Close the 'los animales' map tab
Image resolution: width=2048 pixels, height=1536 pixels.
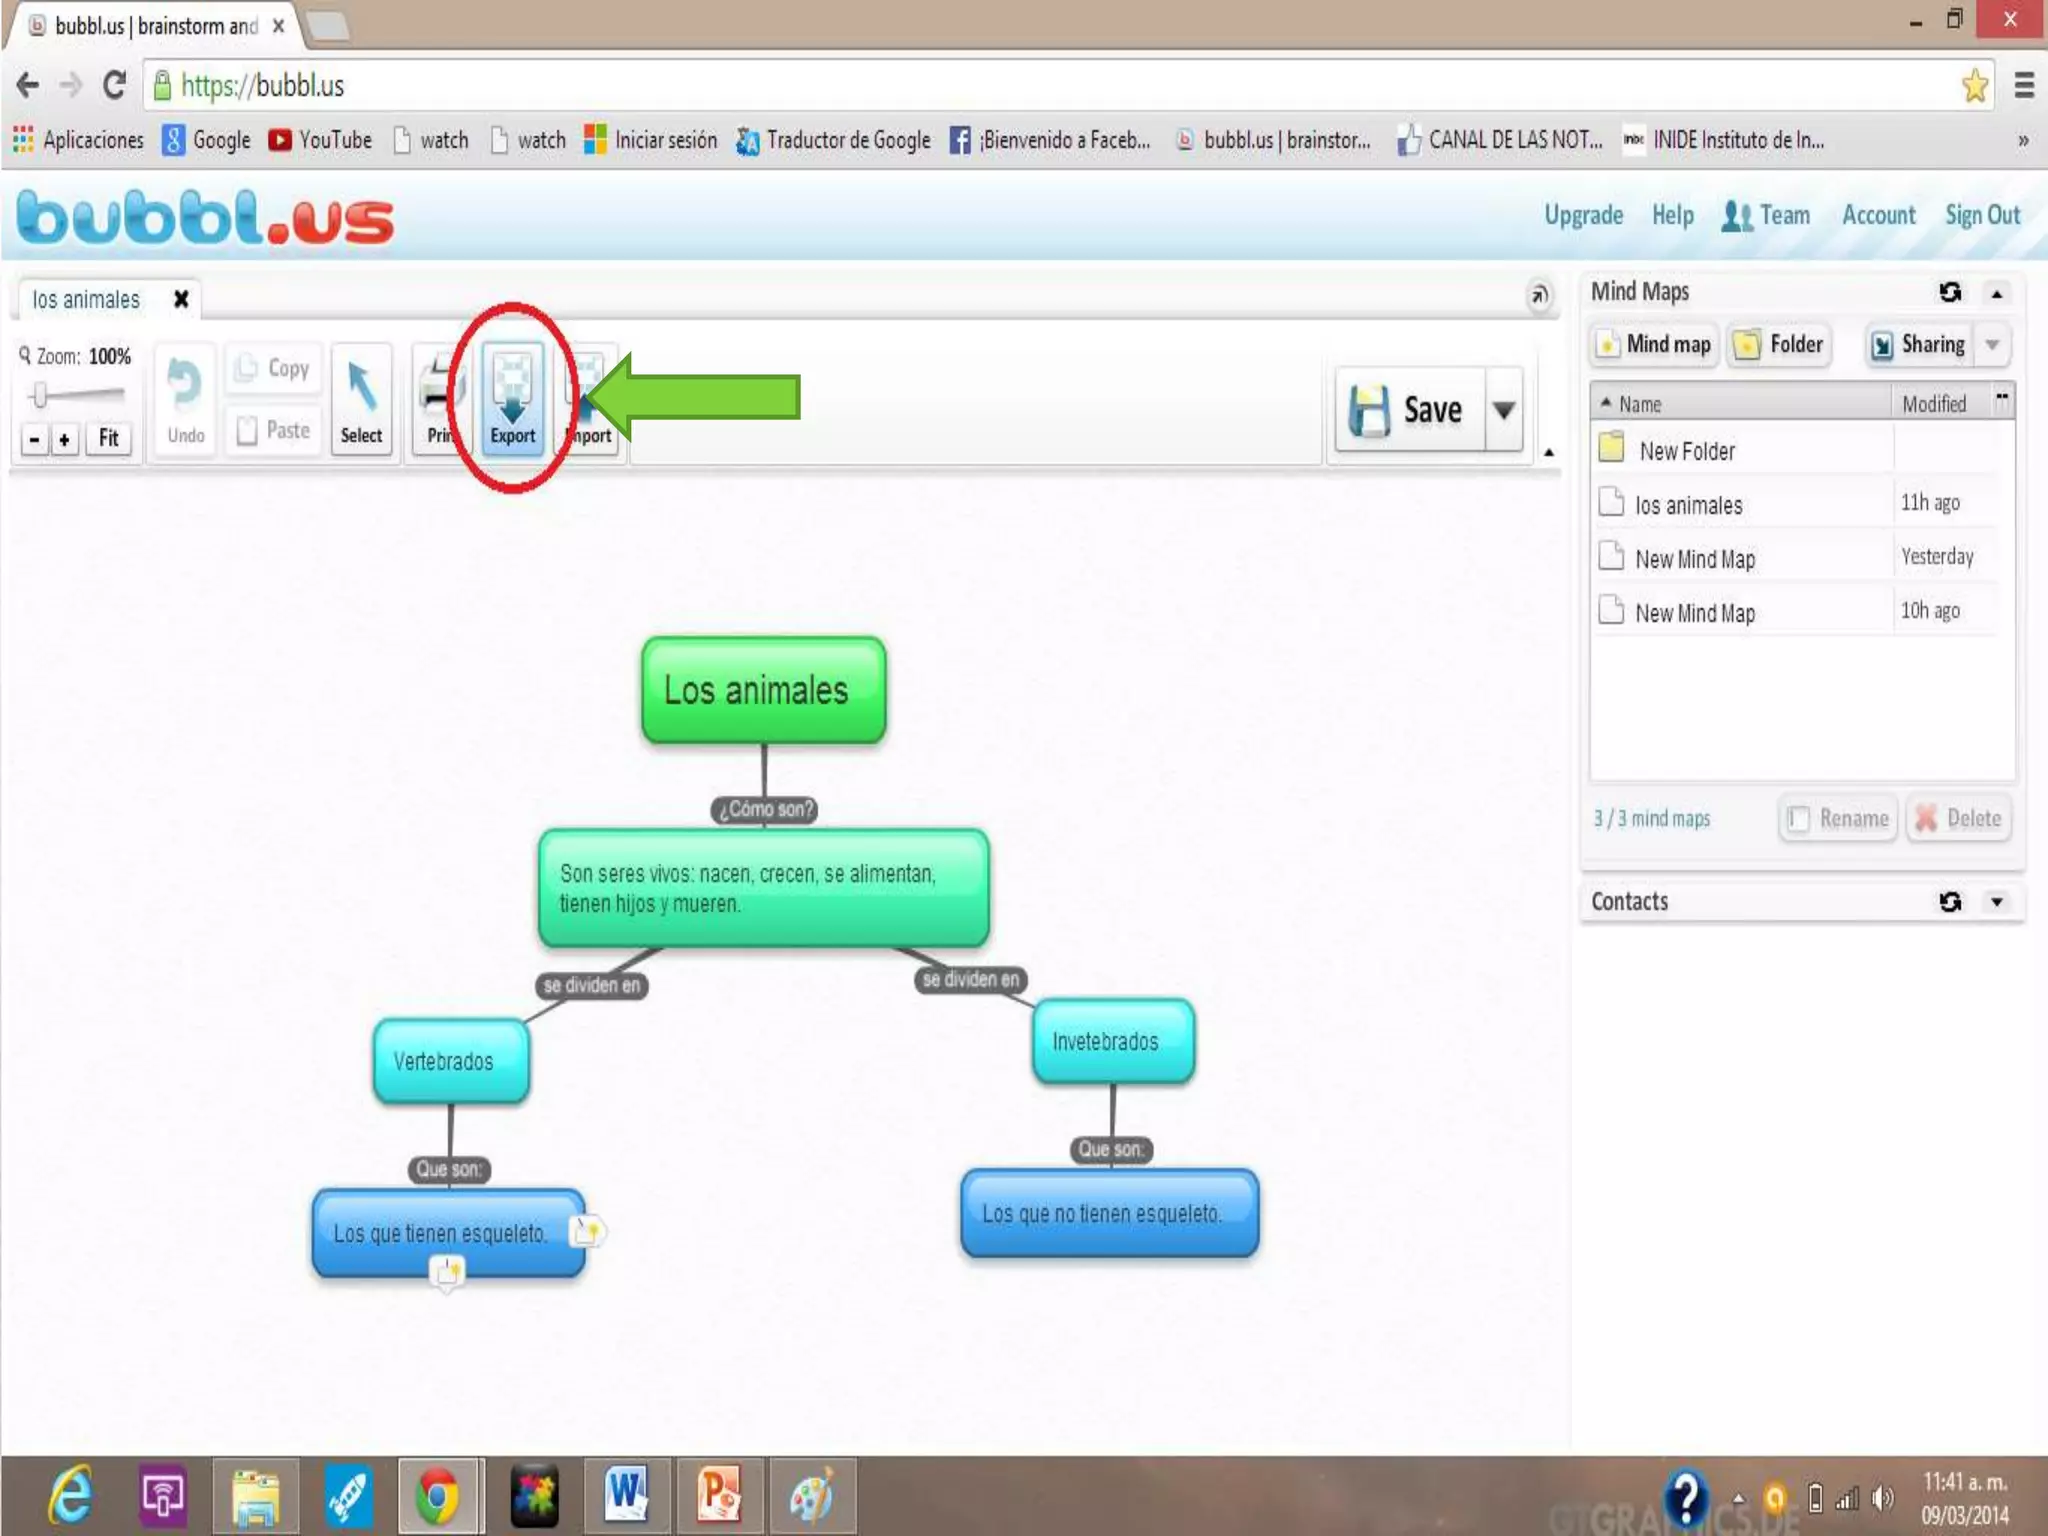pos(181,299)
